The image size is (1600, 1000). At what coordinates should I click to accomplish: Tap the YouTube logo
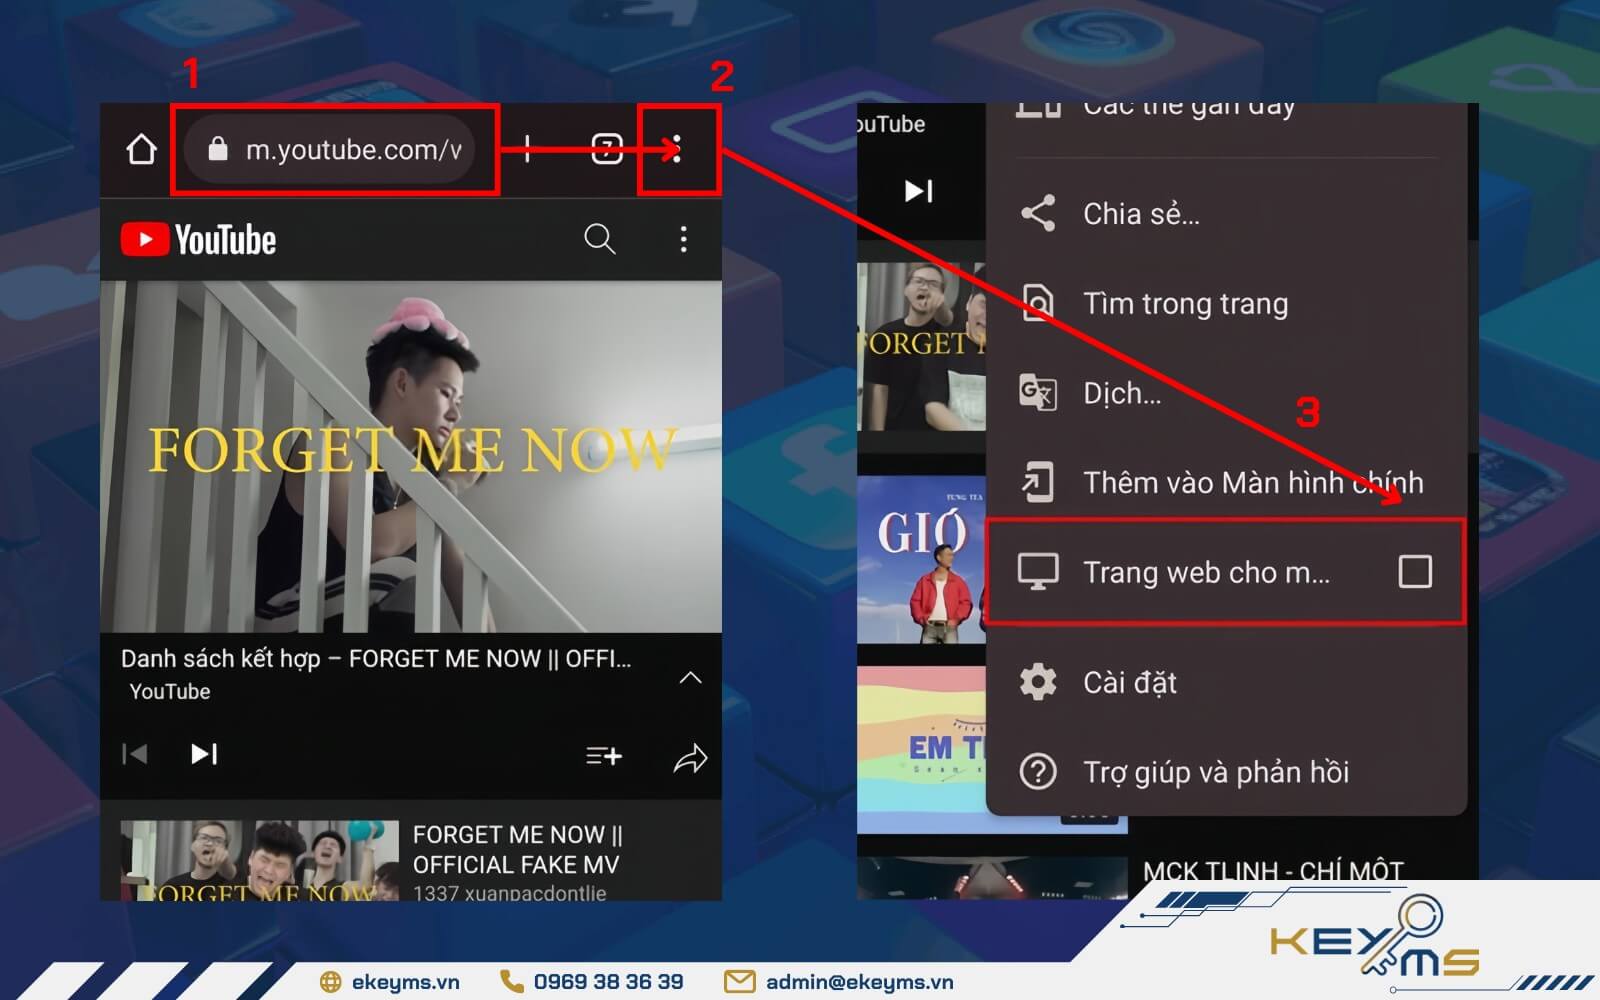198,240
